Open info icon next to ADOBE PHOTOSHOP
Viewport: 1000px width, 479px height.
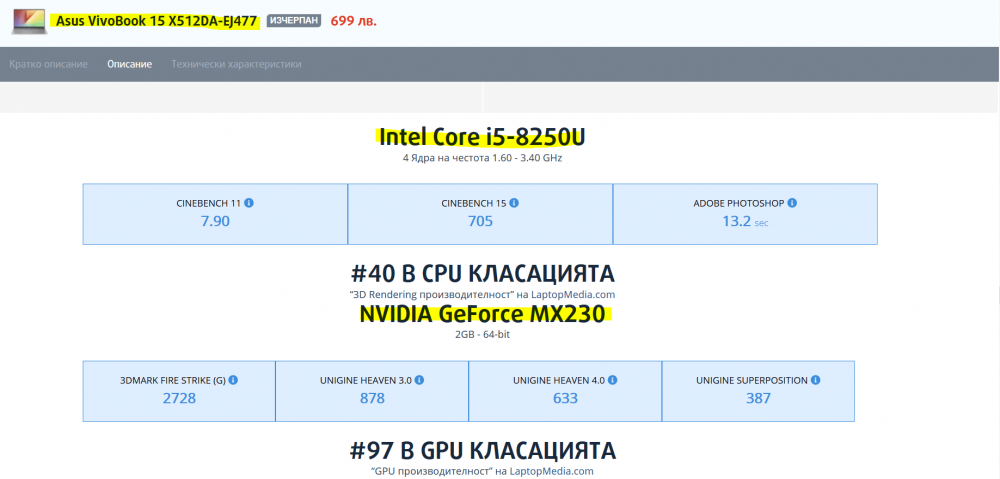tap(792, 203)
